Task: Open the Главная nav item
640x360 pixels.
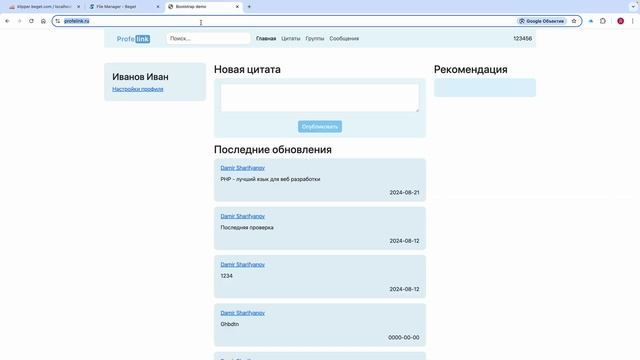Action: click(x=266, y=38)
